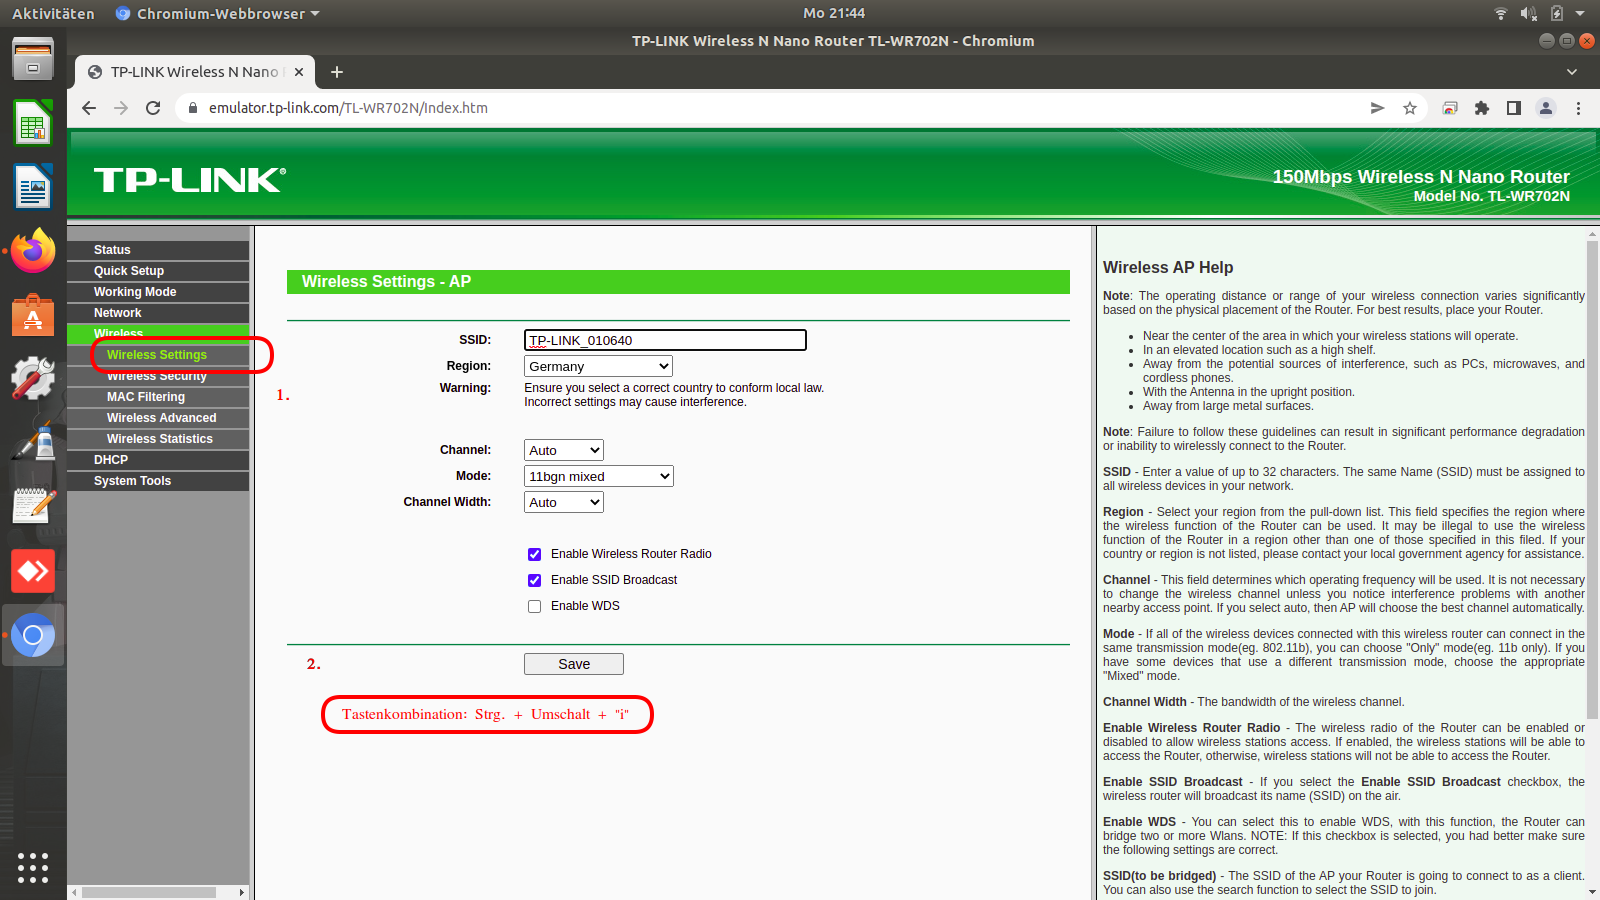Bookmark this page with the star
The height and width of the screenshot is (900, 1600).
[x=1410, y=108]
